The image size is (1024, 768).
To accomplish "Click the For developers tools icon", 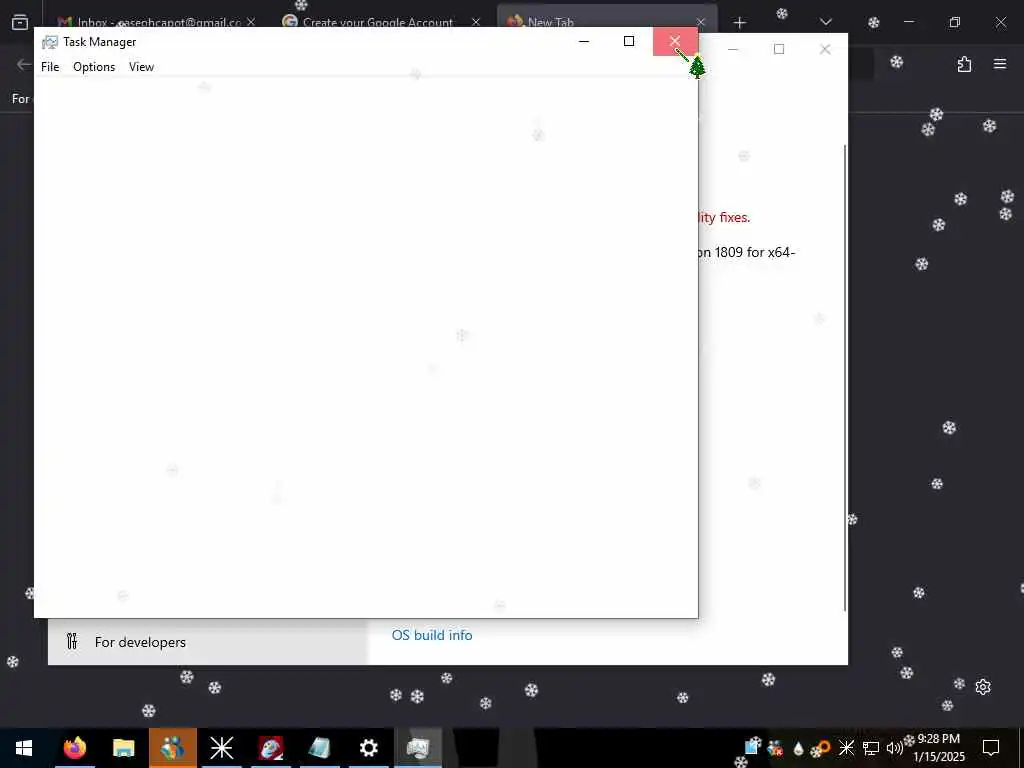I will tap(72, 641).
